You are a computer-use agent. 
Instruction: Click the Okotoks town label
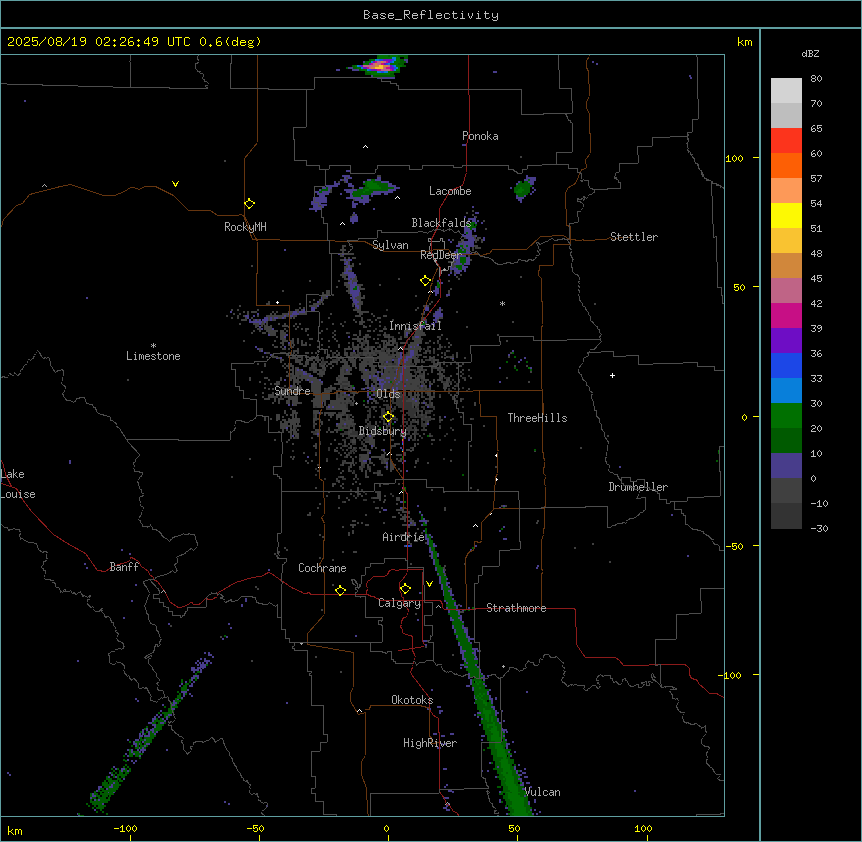pos(412,700)
